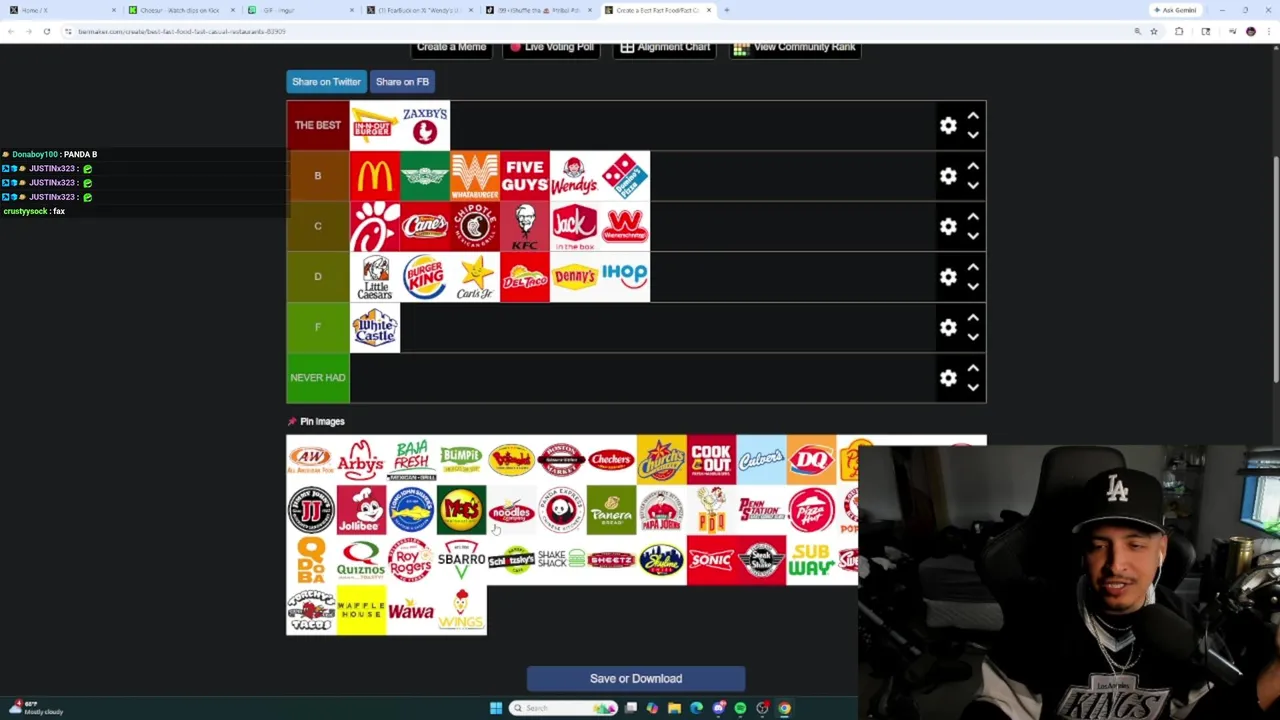This screenshot has width=1280, height=720.
Task: Switch to the Home / X browser tab
Action: tap(60, 10)
